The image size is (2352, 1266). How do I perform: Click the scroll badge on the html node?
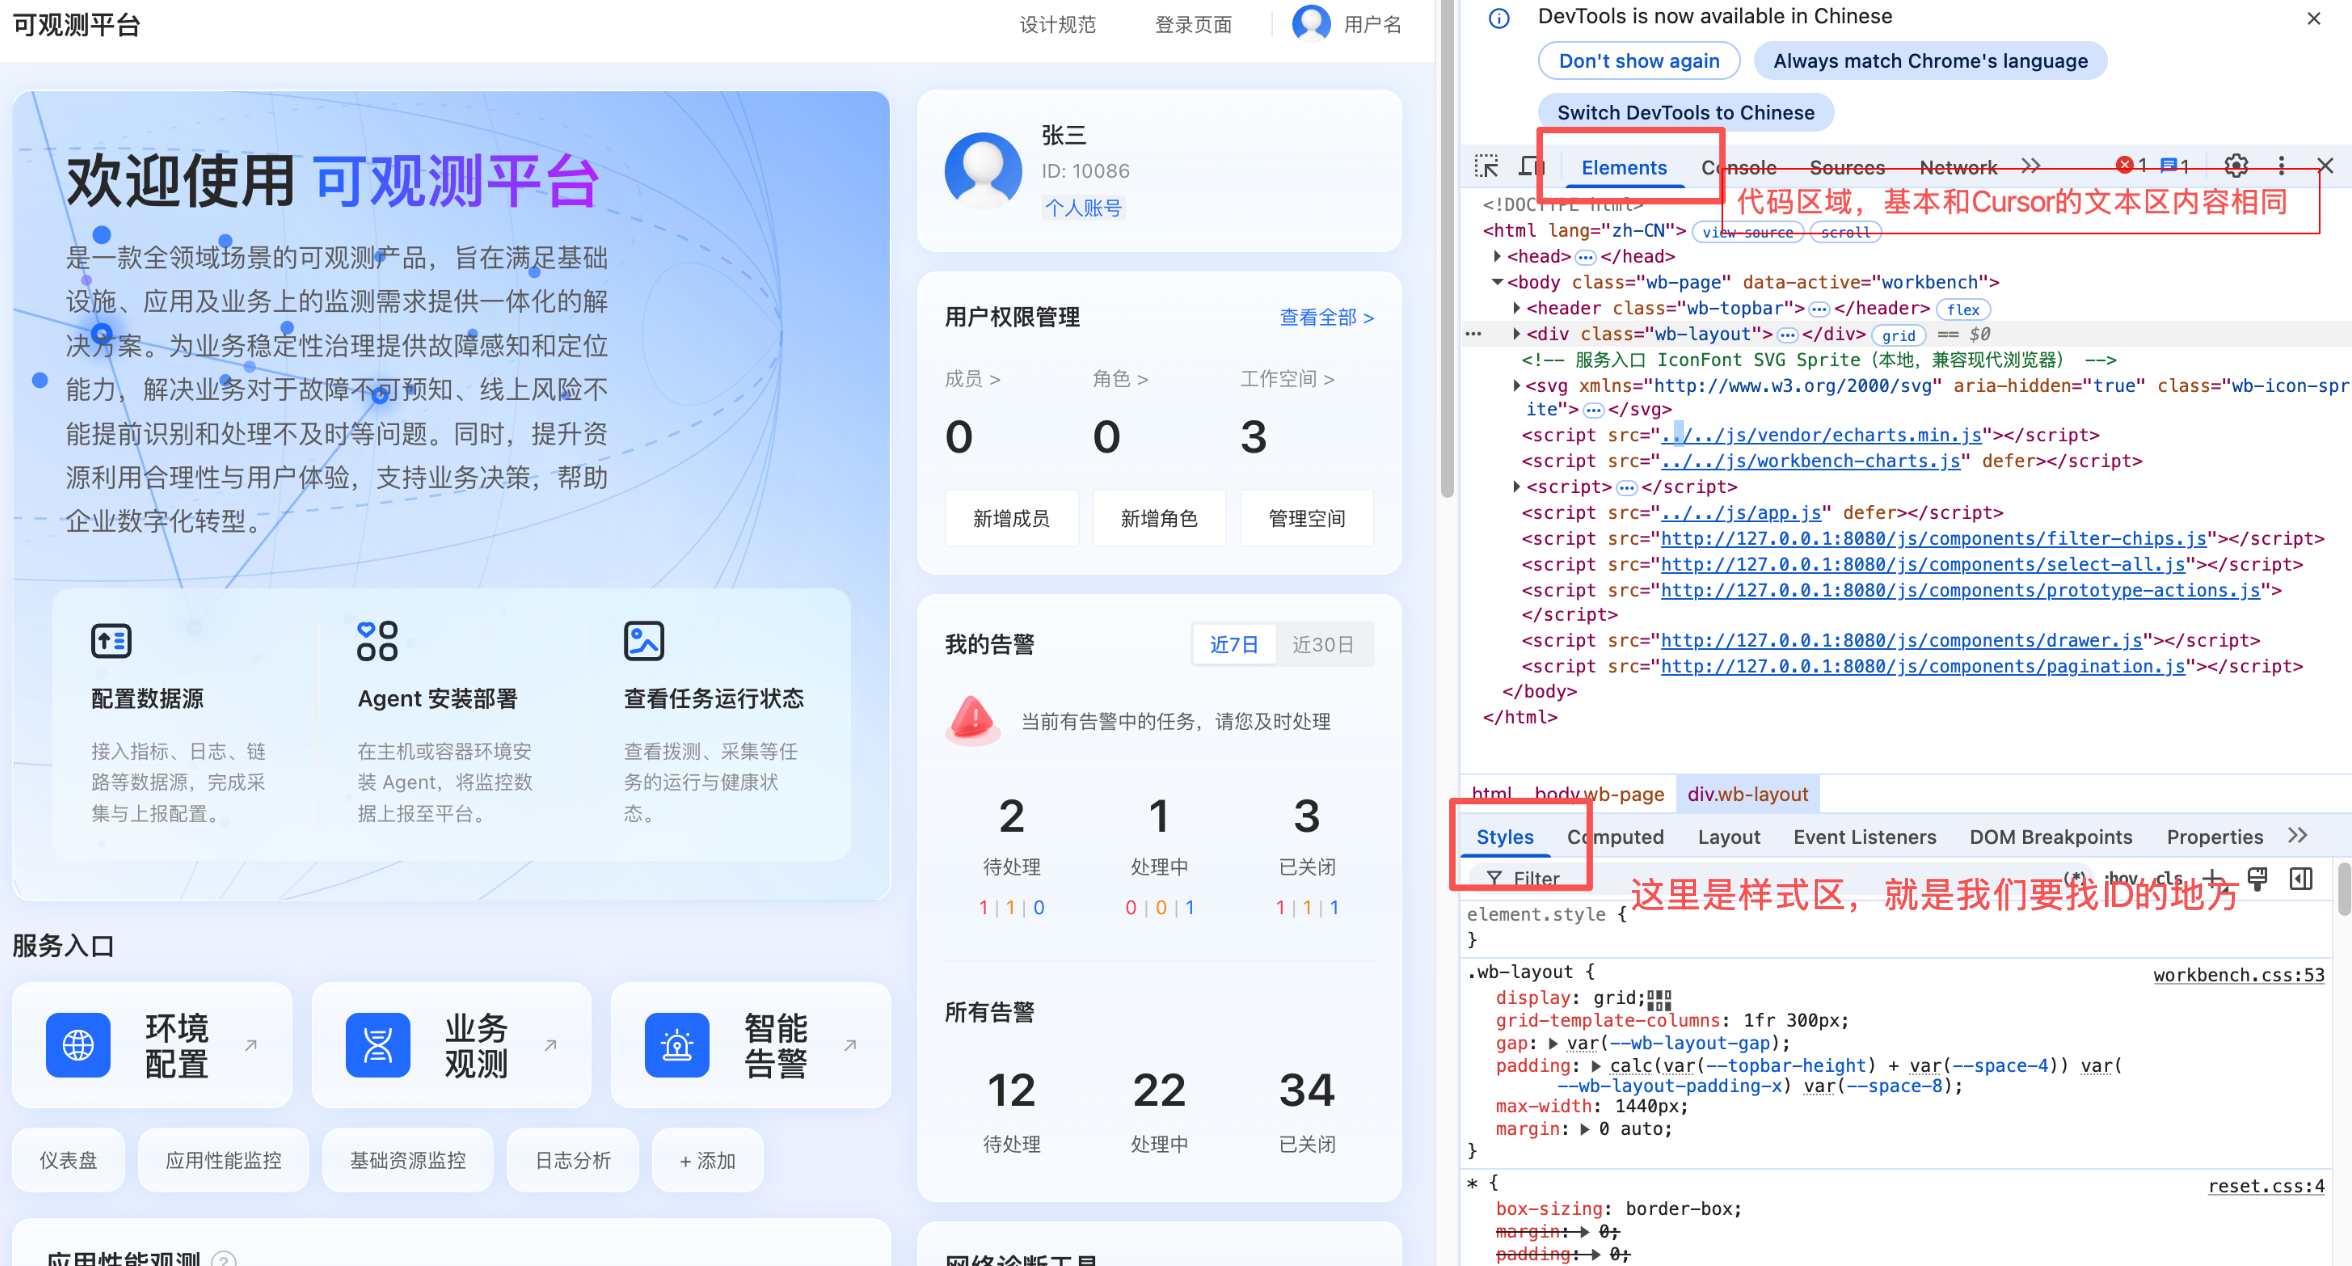pos(1845,232)
